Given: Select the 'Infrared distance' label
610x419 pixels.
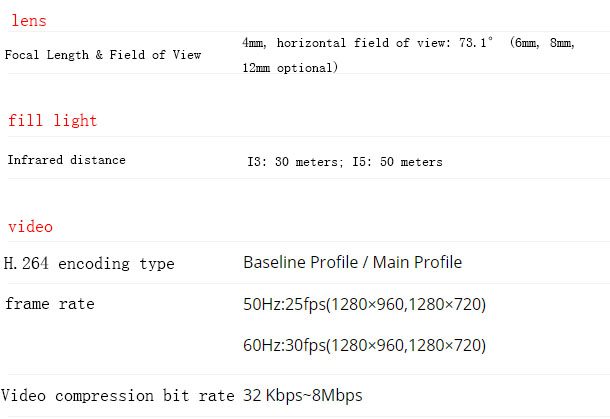Looking at the screenshot, I should pyautogui.click(x=67, y=160).
